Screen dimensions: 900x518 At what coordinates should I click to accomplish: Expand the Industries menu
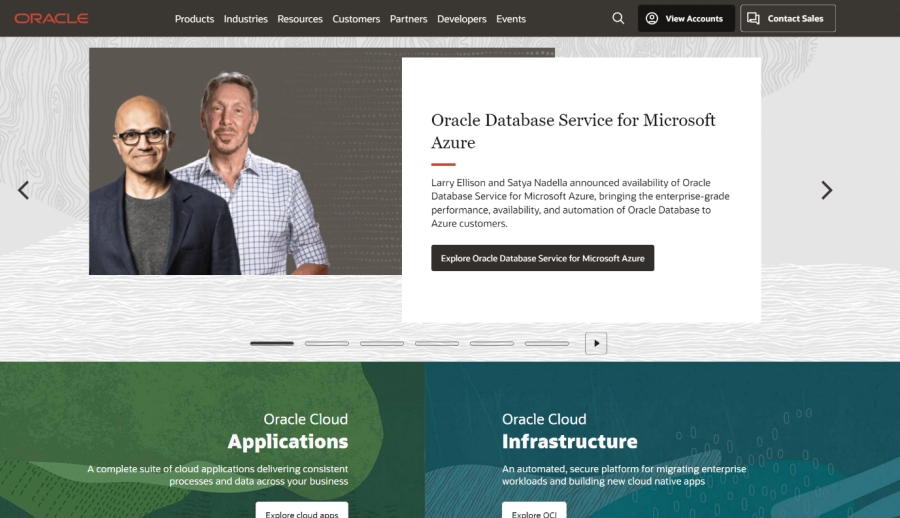click(245, 19)
